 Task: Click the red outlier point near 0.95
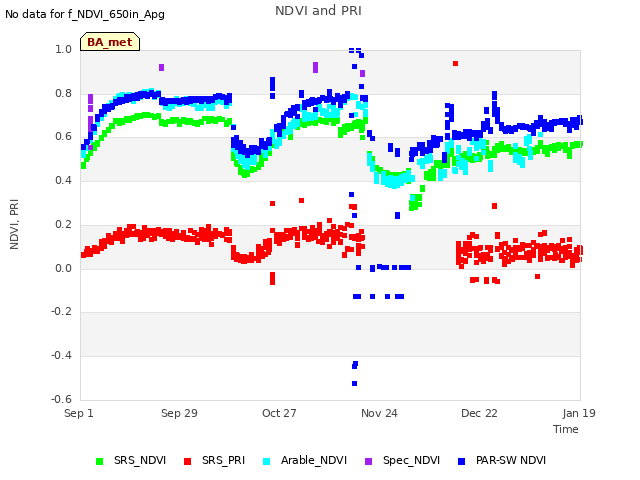point(456,63)
